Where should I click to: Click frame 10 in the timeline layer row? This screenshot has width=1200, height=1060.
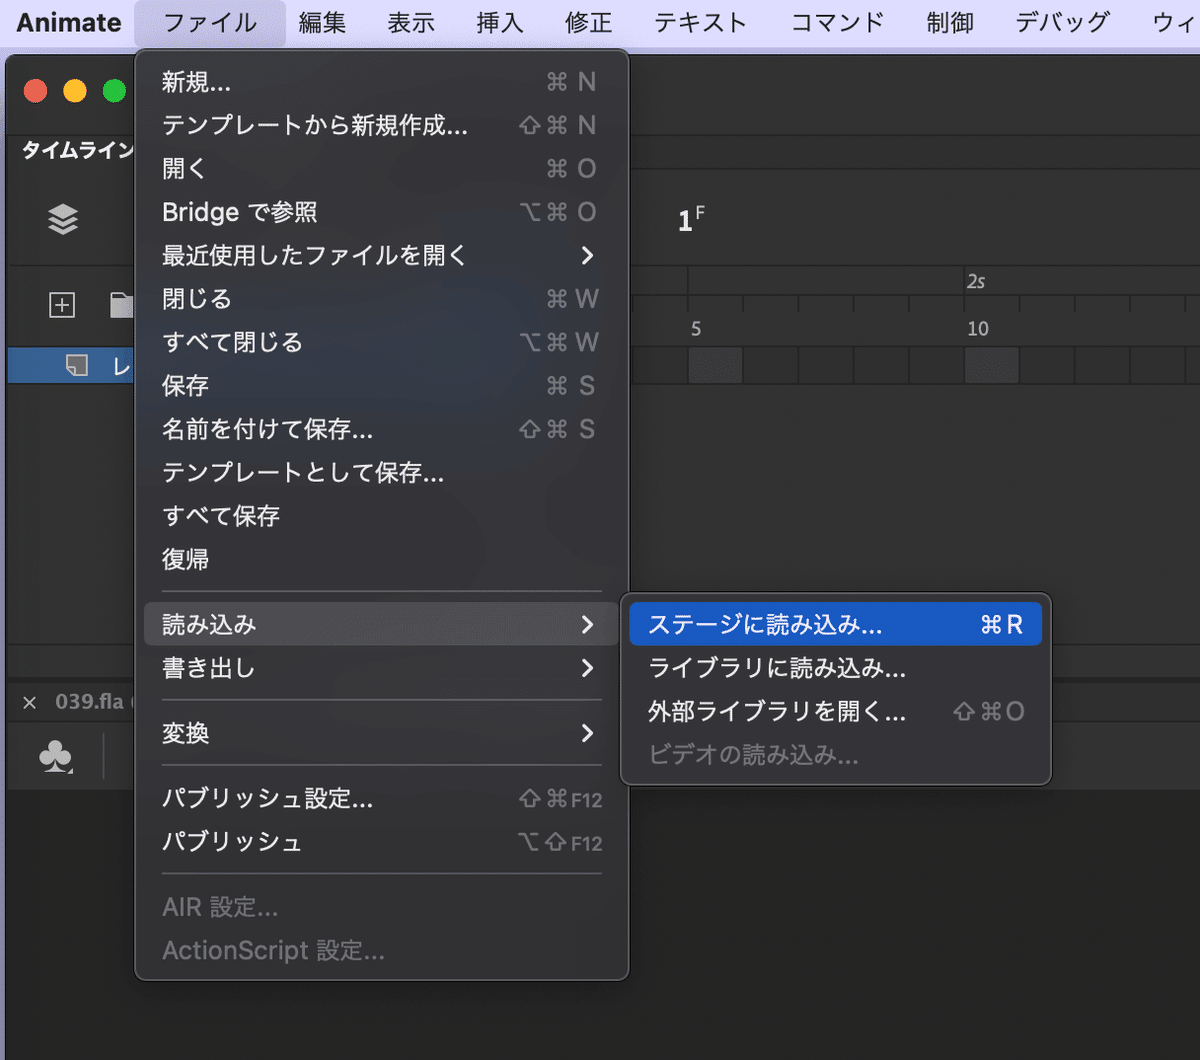[x=991, y=366]
